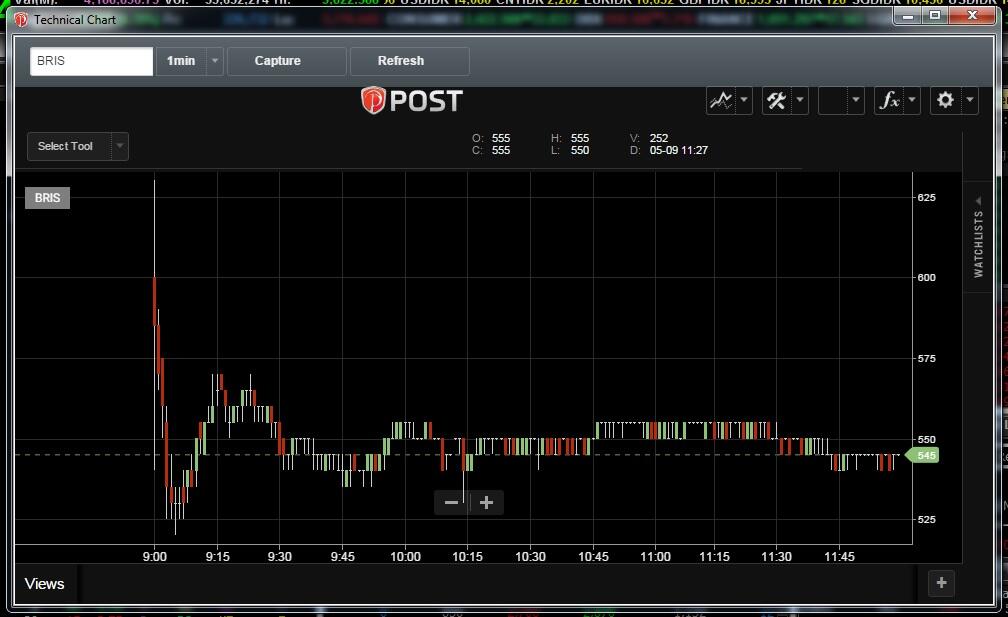1008x617 pixels.
Task: Click the high price value next to H:
Action: 580,138
